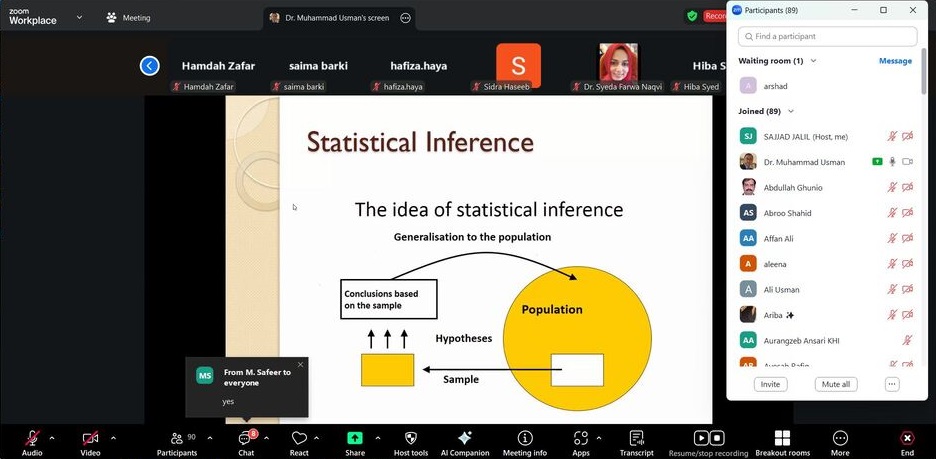Open chat options caret next to Chat
The image size is (936, 459).
(266, 438)
